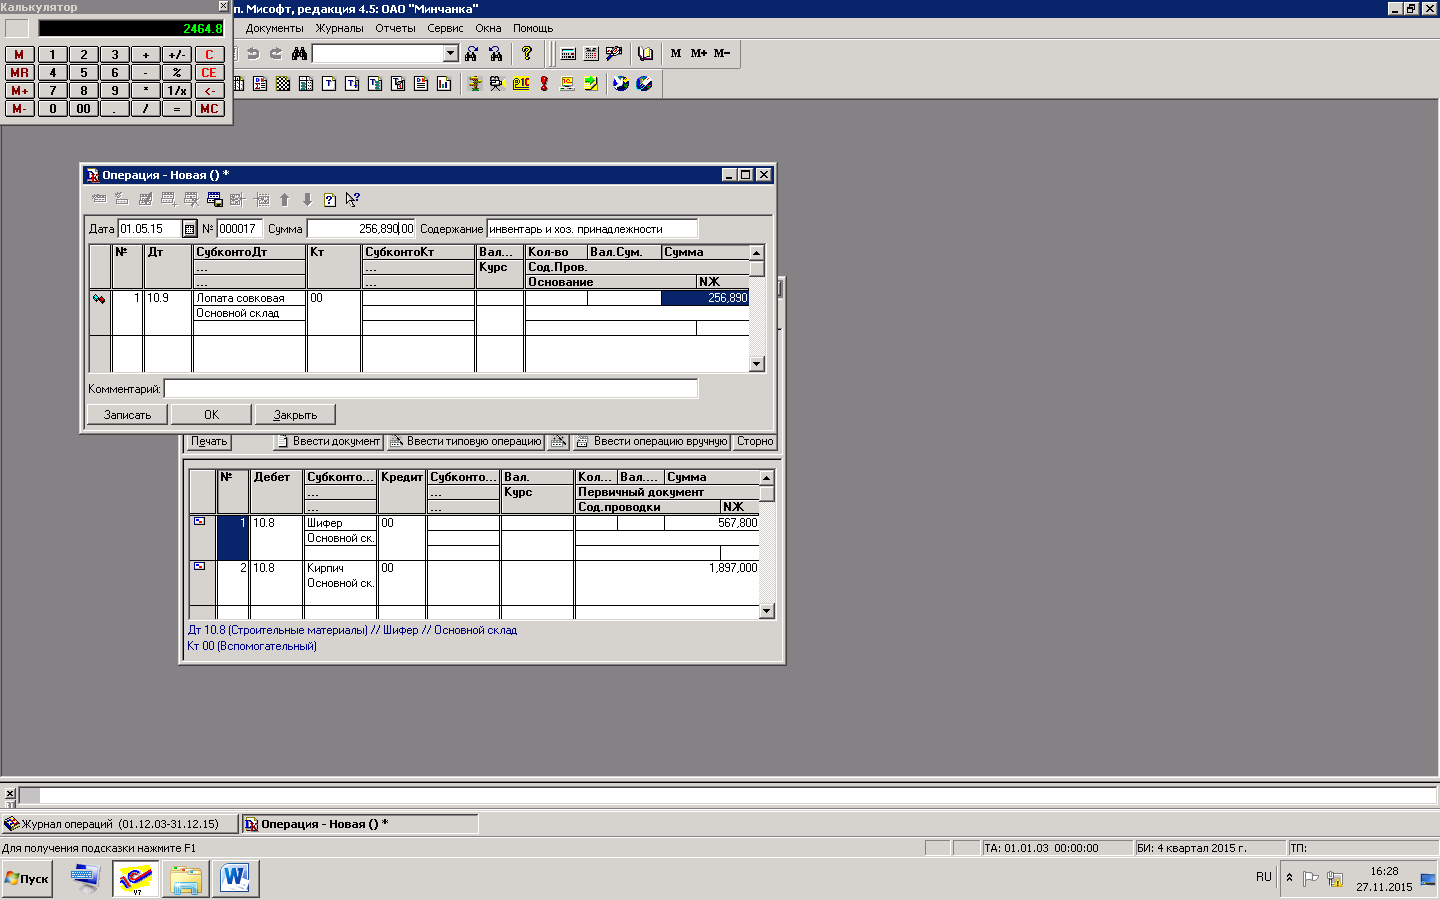Click calculator equals button
1440x900 pixels.
pyautogui.click(x=177, y=109)
